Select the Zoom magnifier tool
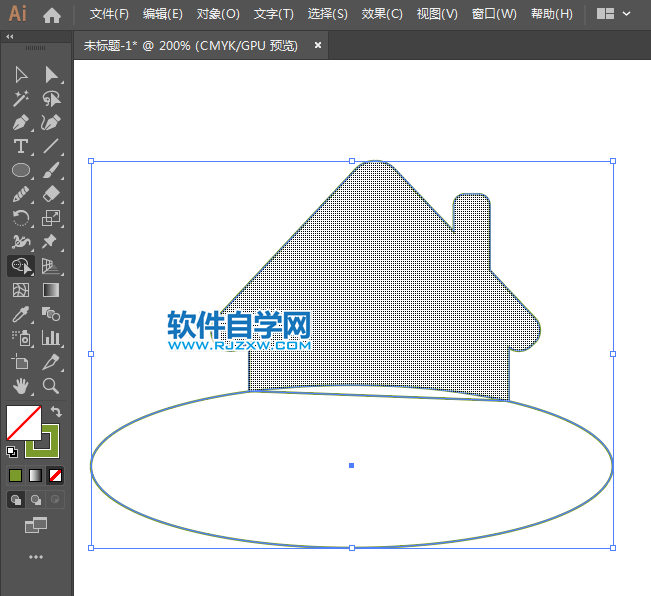The height and width of the screenshot is (596, 651). 51,386
